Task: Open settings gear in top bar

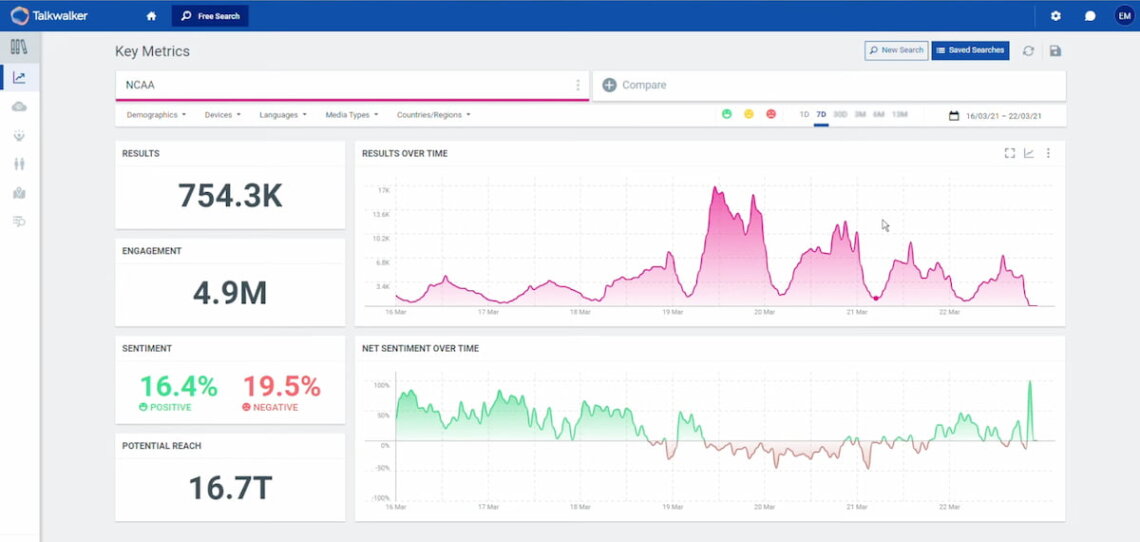Action: 1055,16
